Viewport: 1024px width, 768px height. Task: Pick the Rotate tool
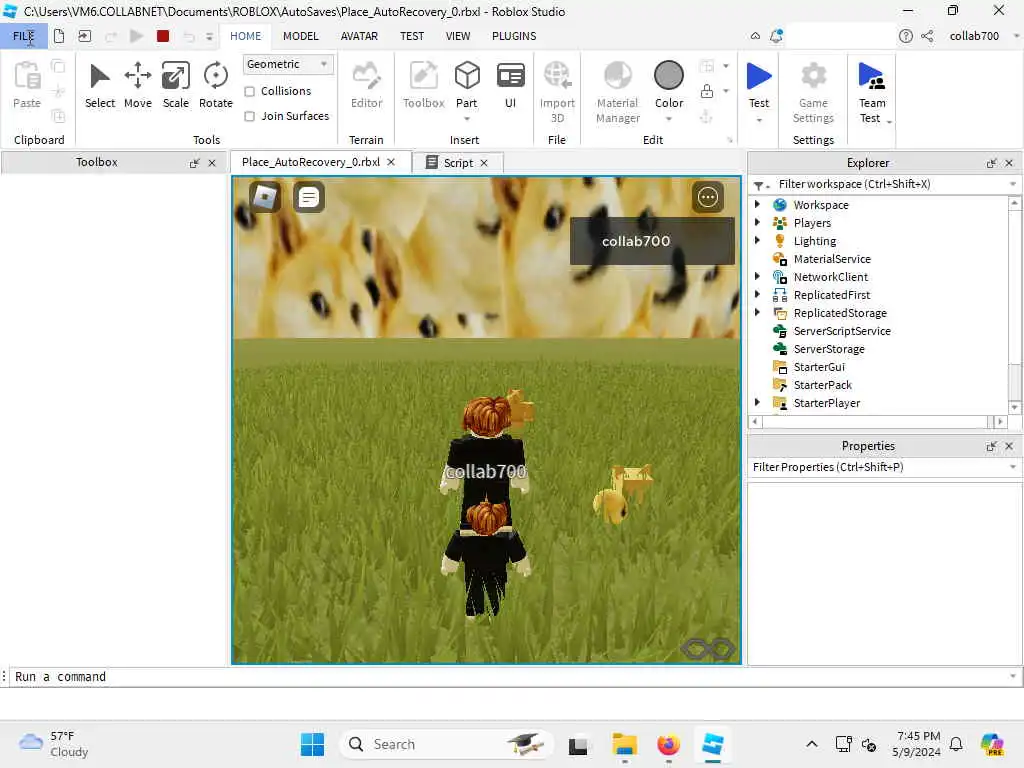216,86
